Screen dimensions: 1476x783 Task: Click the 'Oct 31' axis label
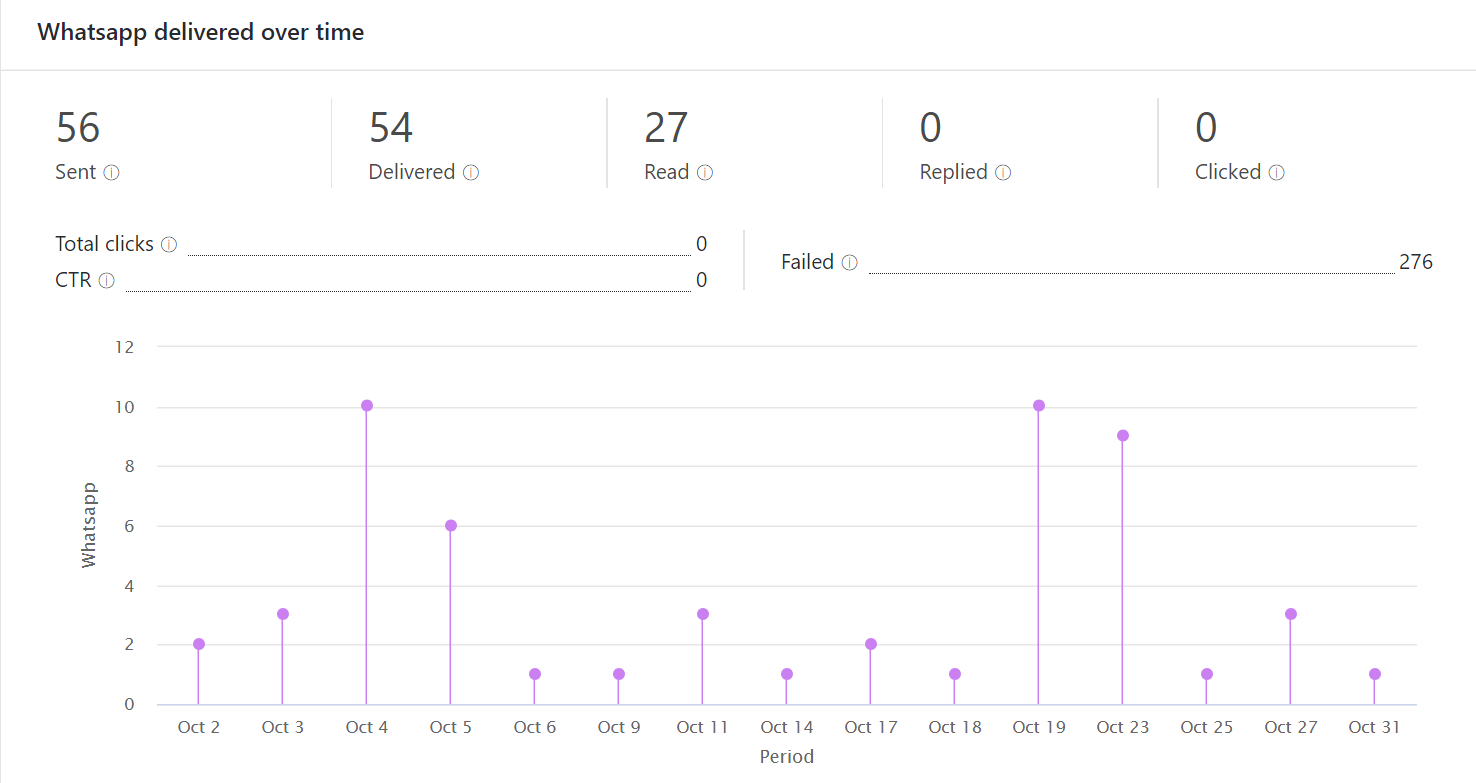1375,727
